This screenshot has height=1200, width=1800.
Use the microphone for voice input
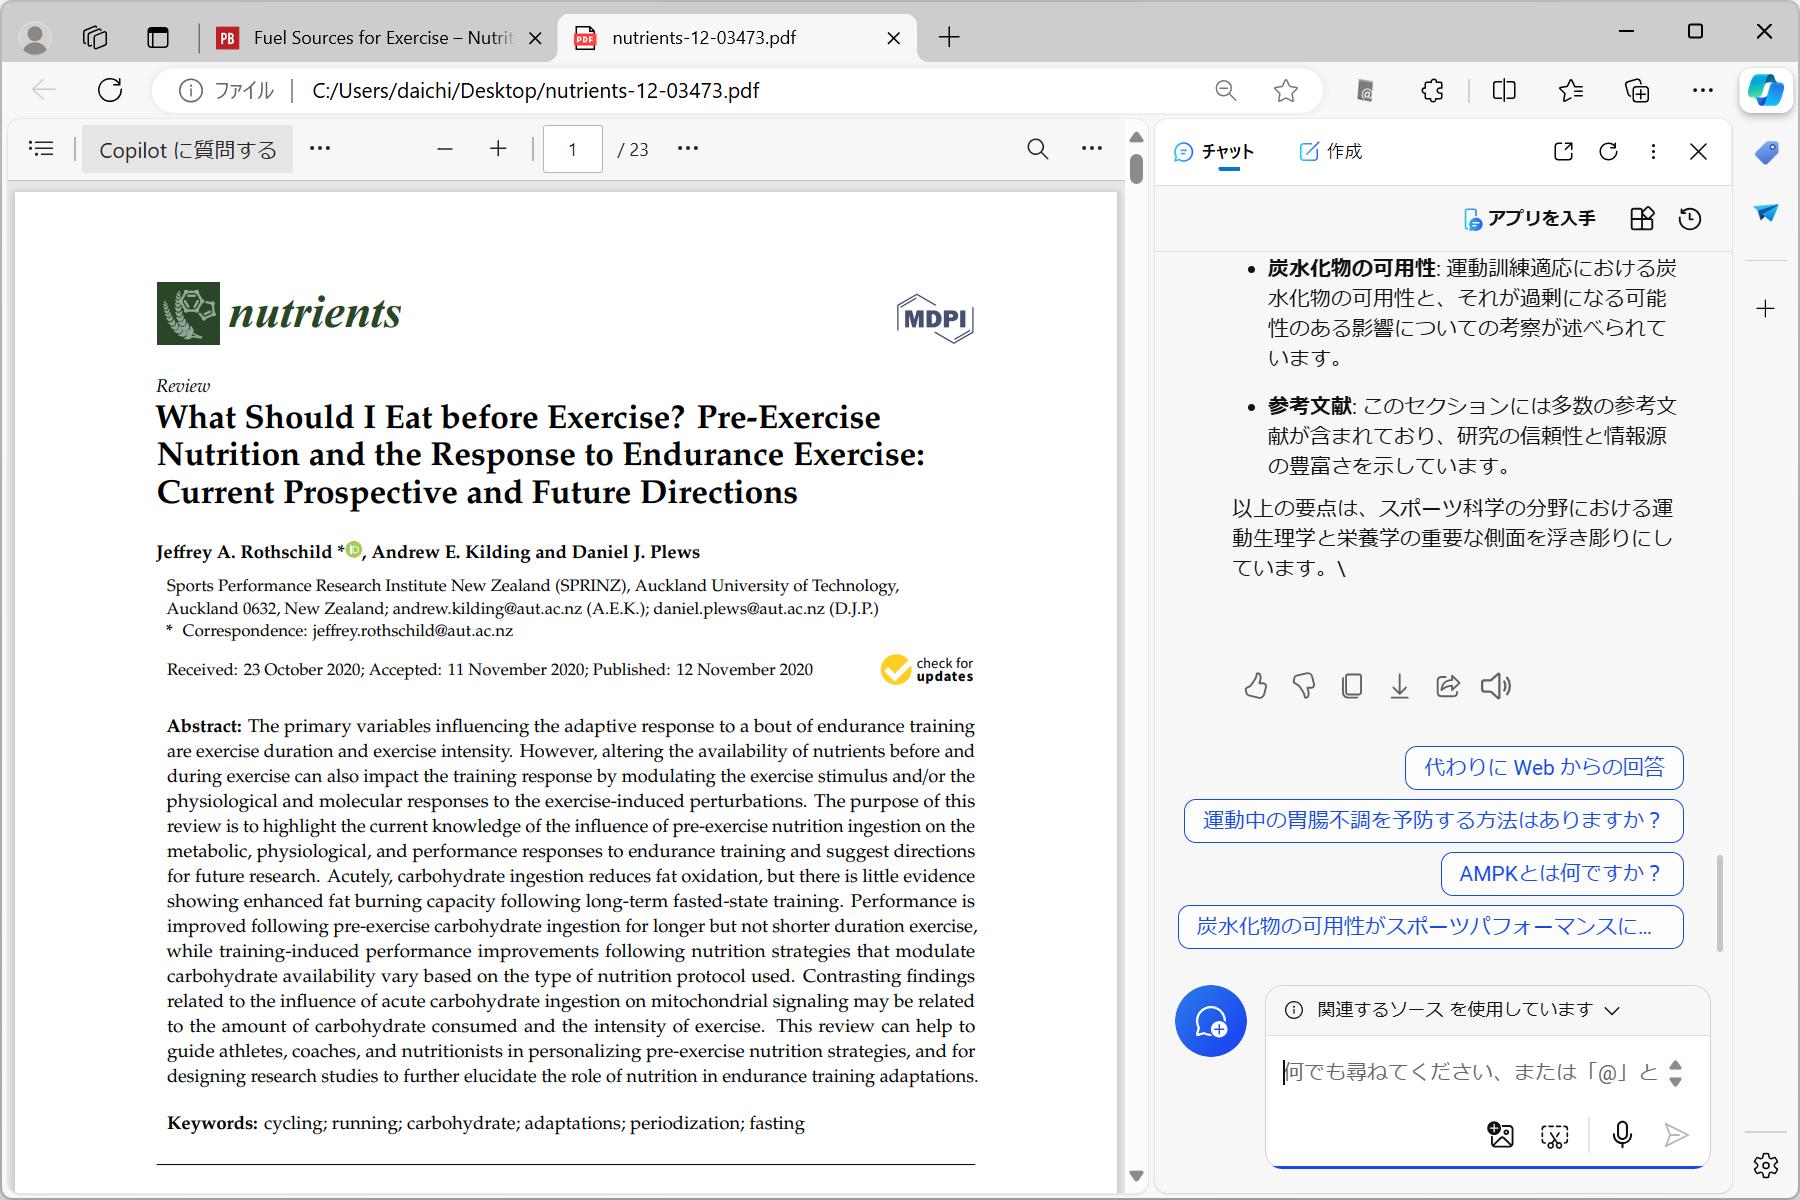1622,1135
